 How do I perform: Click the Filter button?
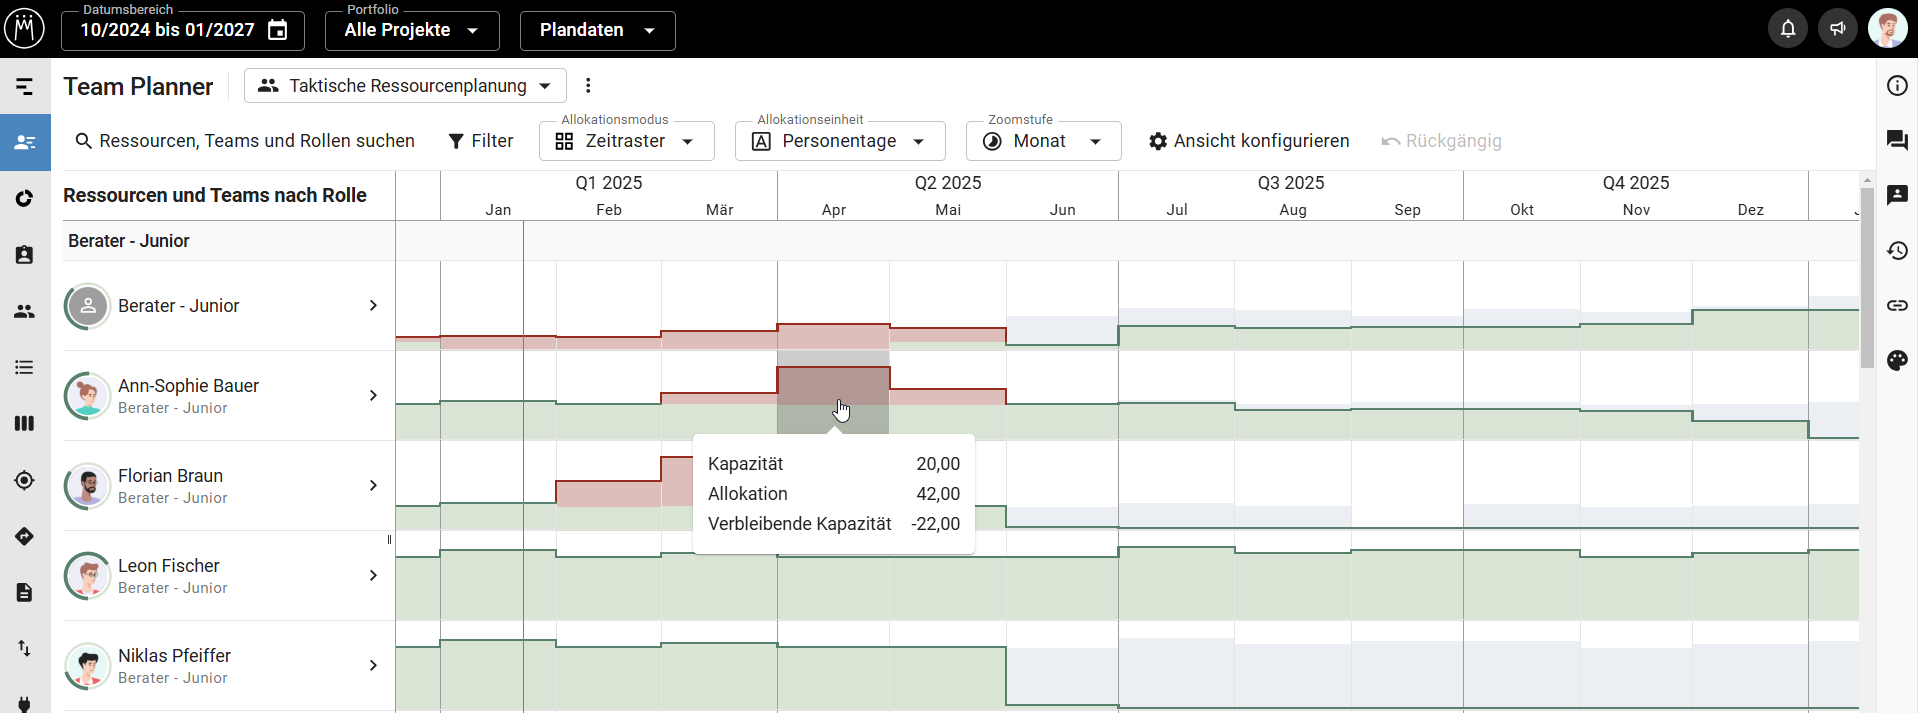(x=480, y=141)
